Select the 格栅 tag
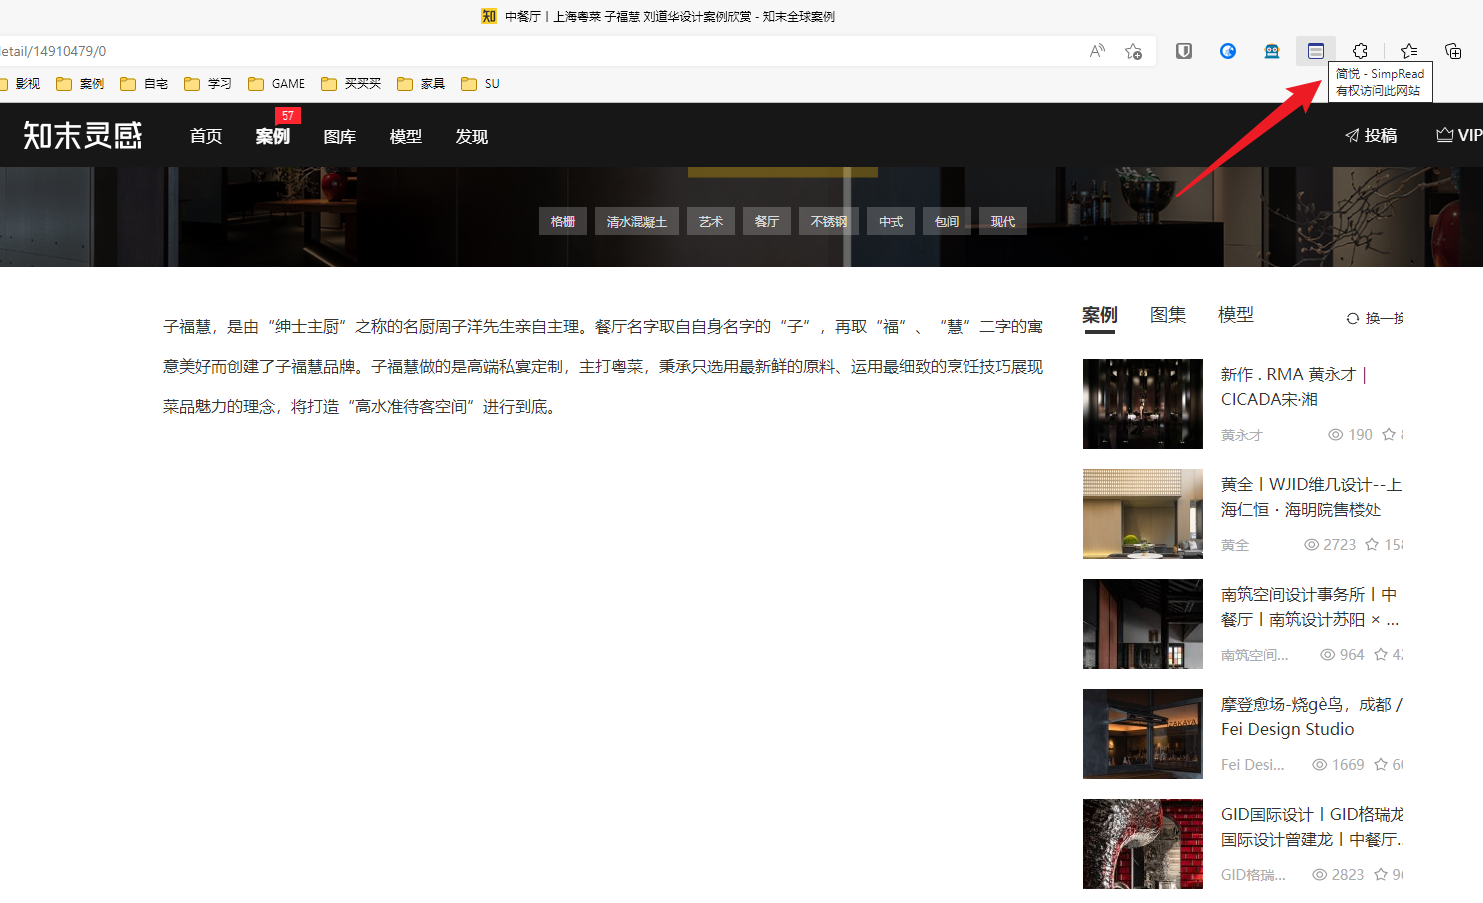This screenshot has width=1483, height=903. click(x=563, y=221)
